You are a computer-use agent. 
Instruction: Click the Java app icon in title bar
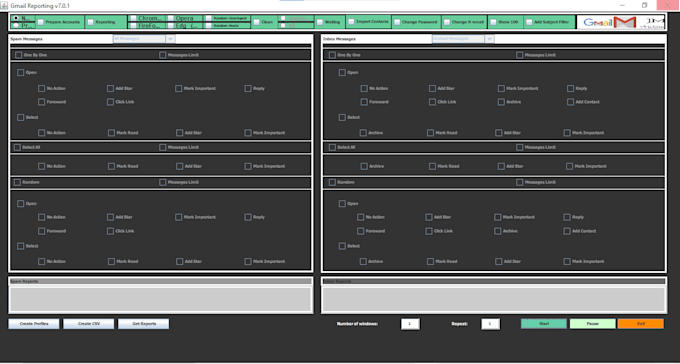pos(4,6)
